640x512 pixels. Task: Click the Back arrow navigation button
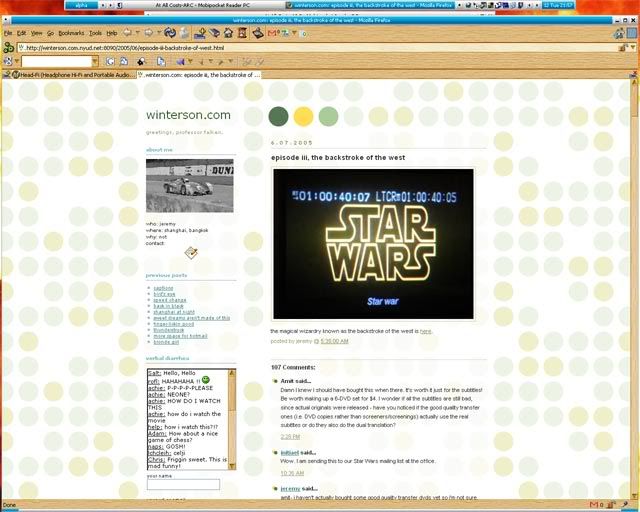coord(127,33)
